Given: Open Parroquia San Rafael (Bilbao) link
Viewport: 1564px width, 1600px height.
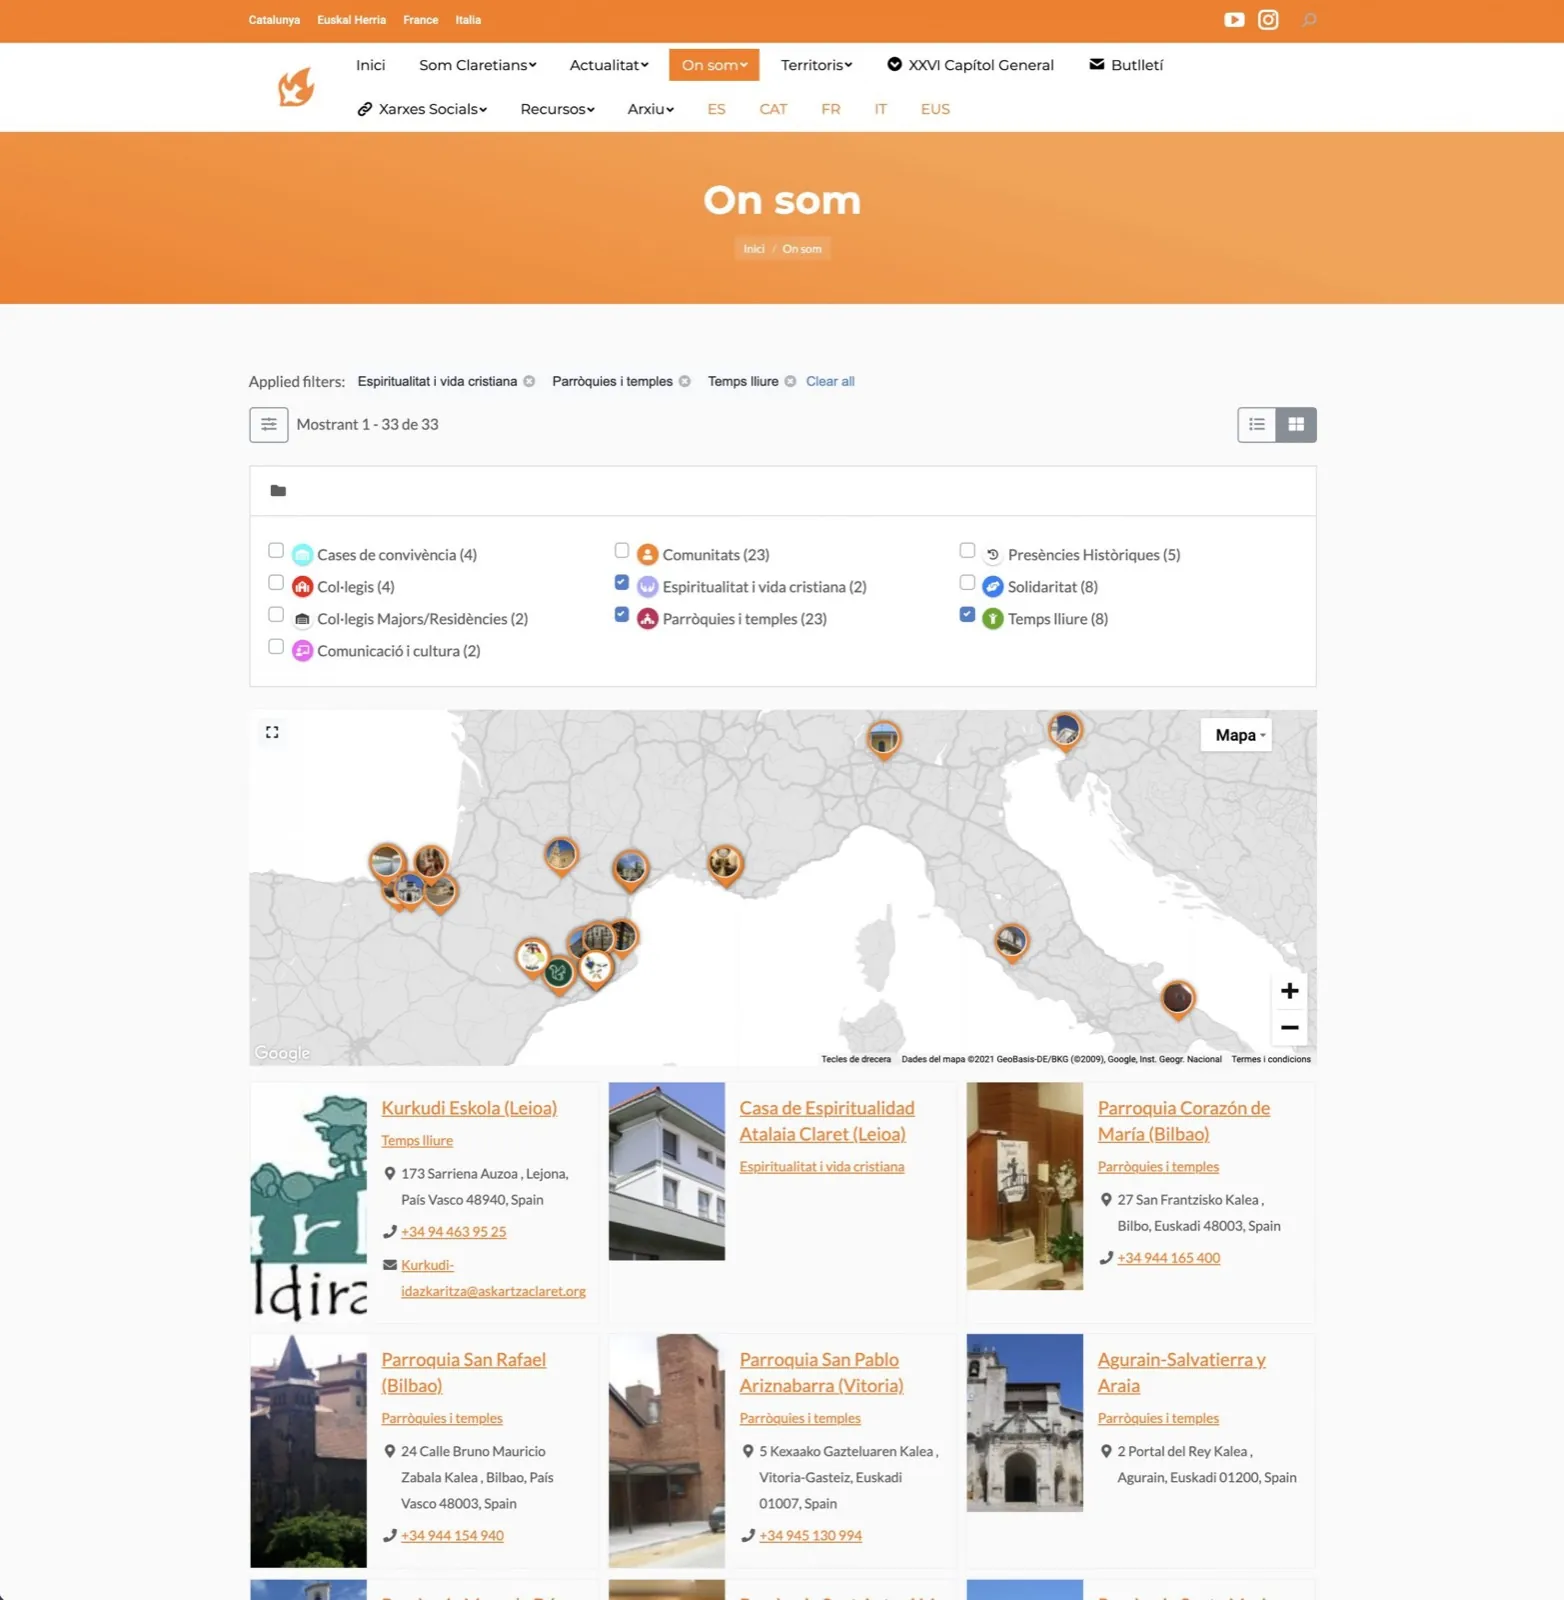Looking at the screenshot, I should click(463, 1373).
